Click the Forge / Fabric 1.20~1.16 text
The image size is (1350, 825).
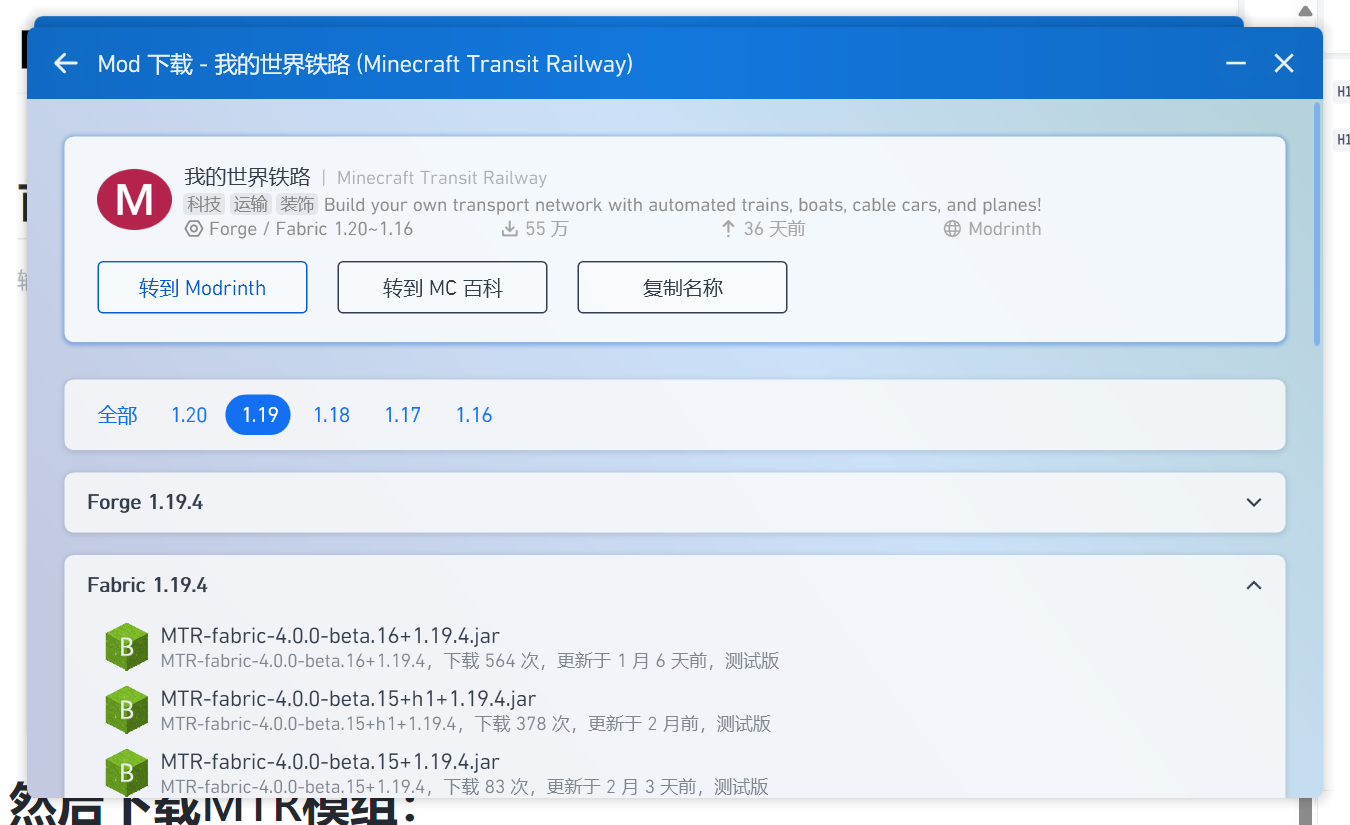pos(311,229)
